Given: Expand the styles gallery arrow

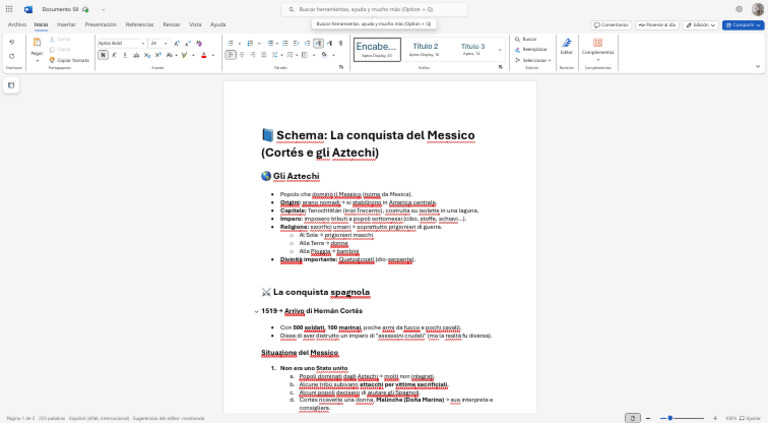Looking at the screenshot, I should click(500, 49).
